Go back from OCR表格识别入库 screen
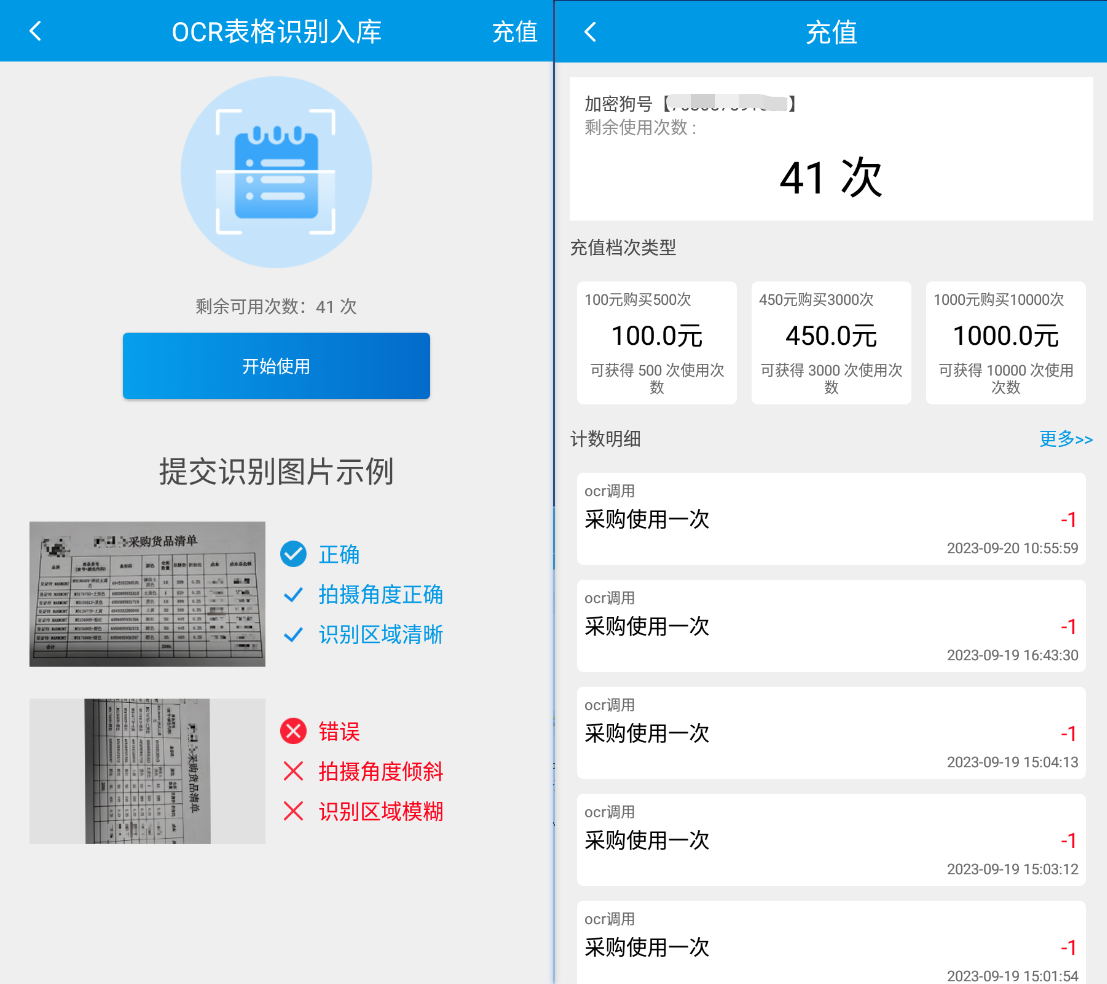The height and width of the screenshot is (984, 1107). [35, 31]
